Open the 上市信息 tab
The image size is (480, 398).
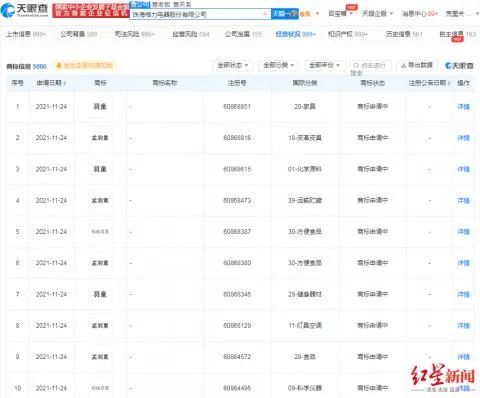click(26, 34)
